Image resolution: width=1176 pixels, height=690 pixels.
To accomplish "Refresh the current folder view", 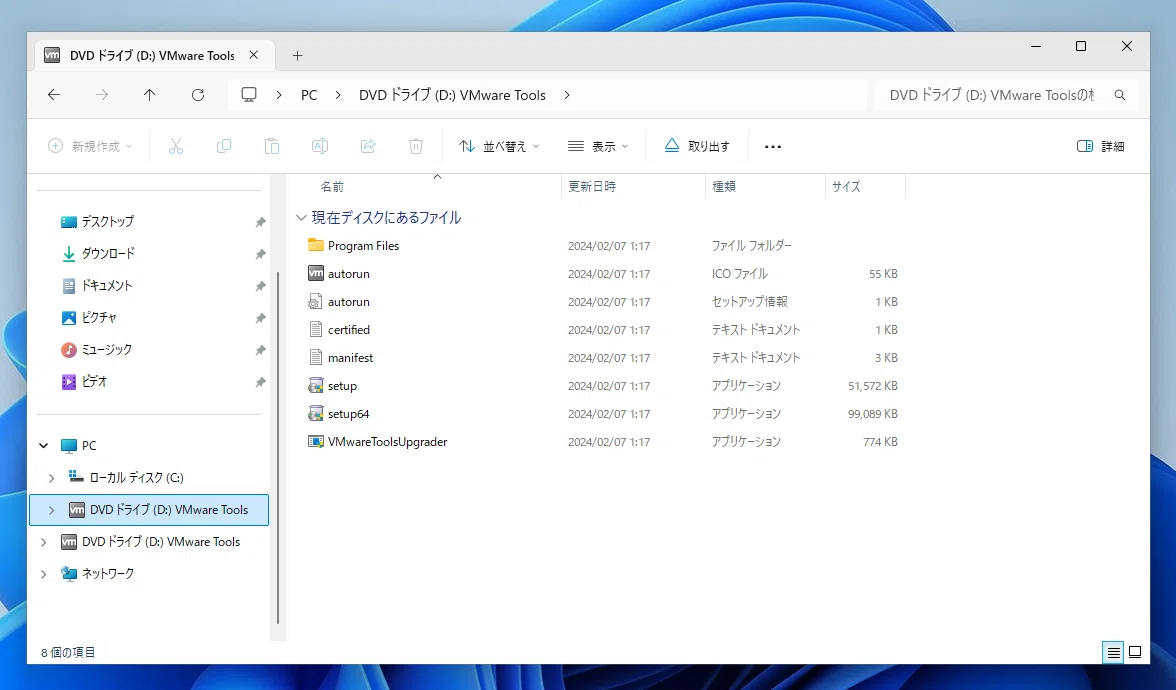I will pyautogui.click(x=198, y=95).
